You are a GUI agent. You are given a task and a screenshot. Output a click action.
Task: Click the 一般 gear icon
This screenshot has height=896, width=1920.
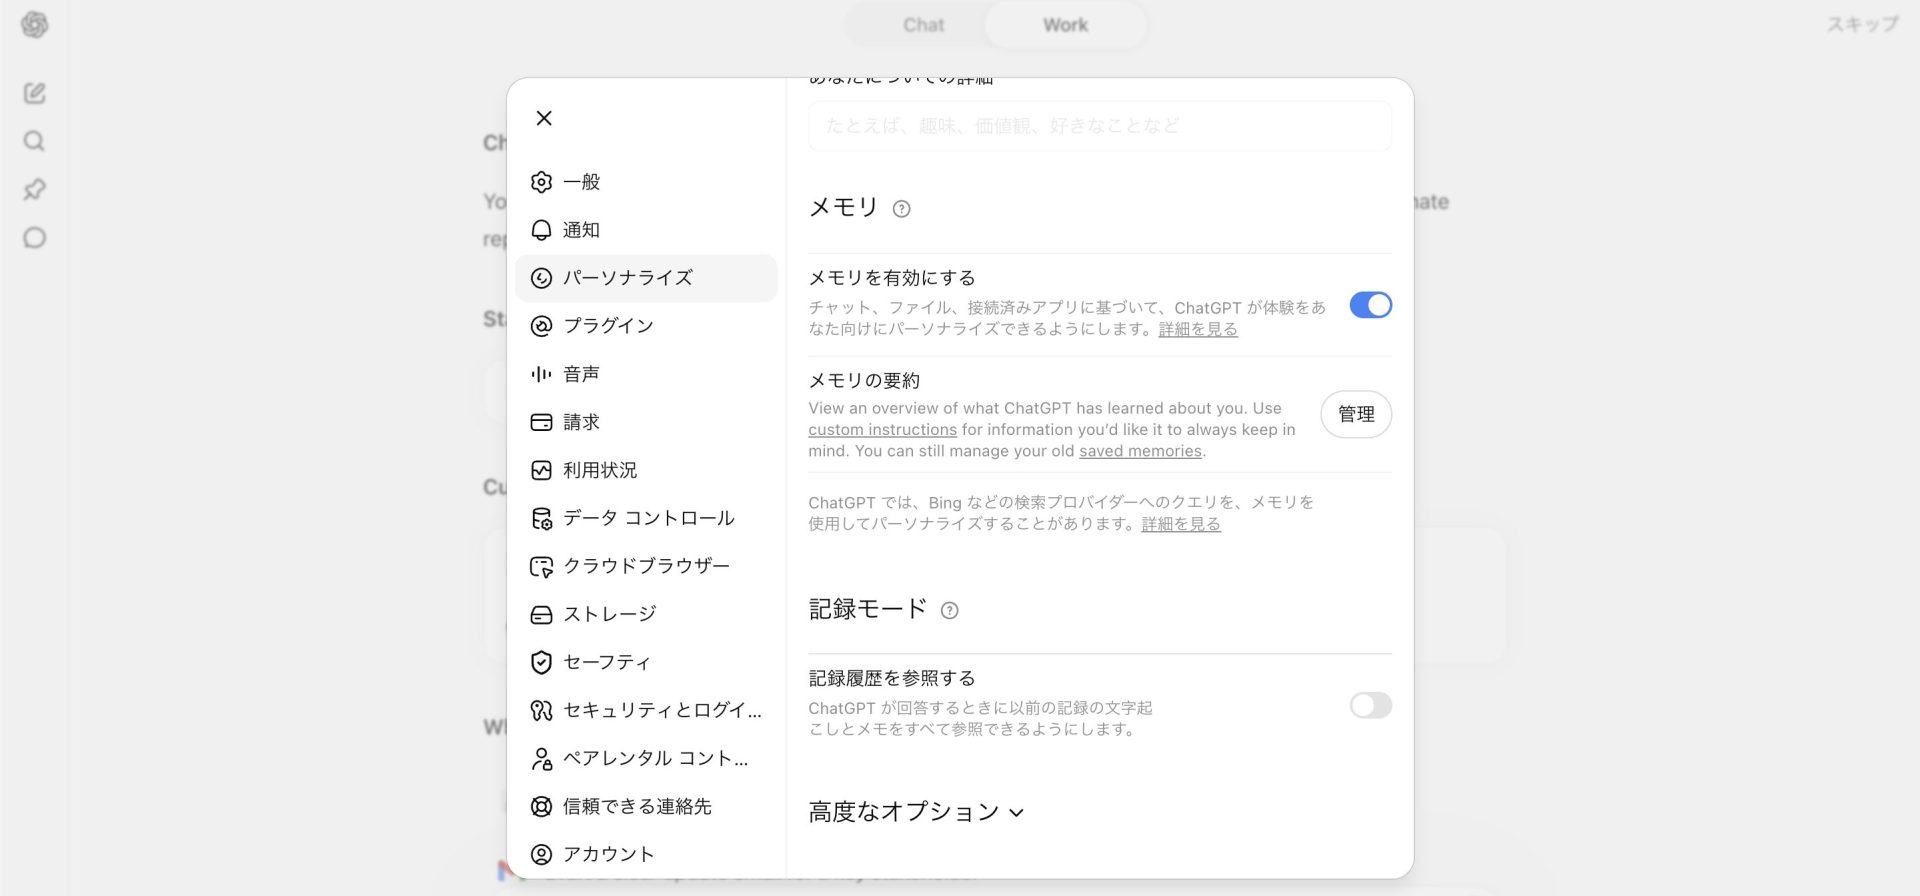[x=541, y=182]
